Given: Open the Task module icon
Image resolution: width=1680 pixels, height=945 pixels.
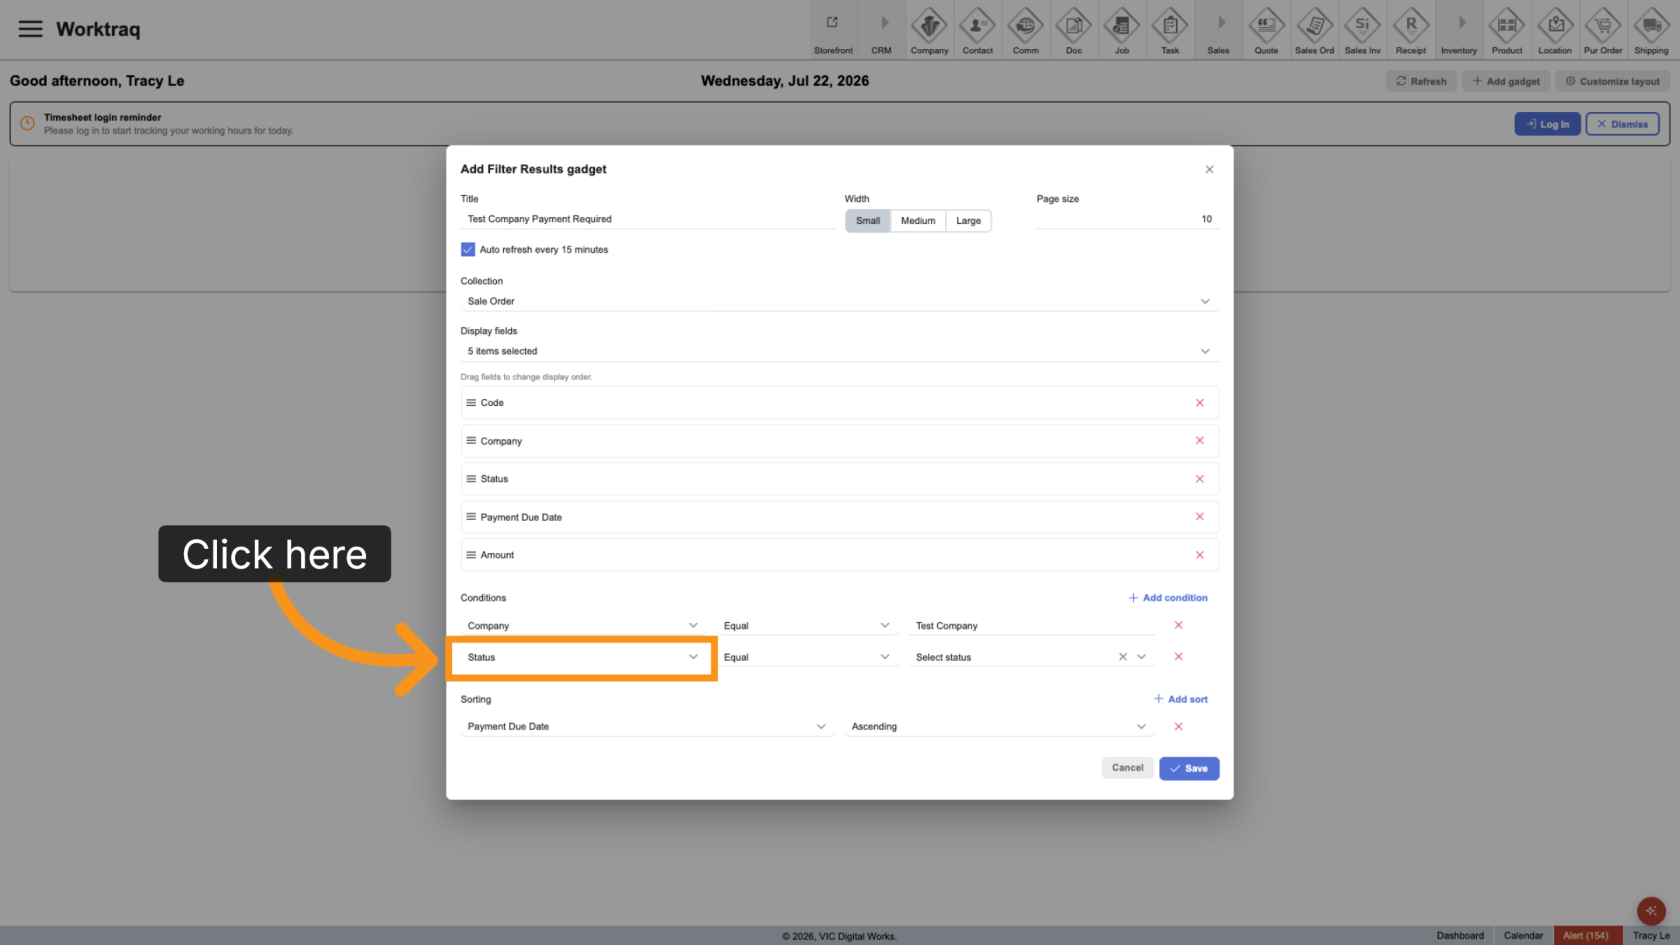Looking at the screenshot, I should coord(1169,30).
